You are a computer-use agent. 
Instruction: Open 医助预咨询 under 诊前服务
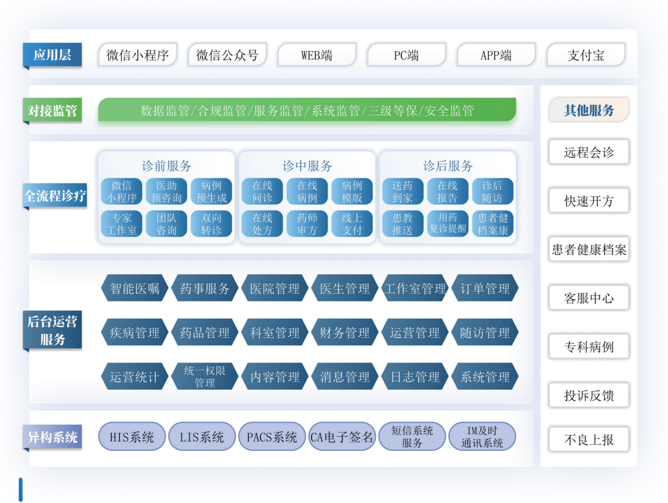click(165, 192)
